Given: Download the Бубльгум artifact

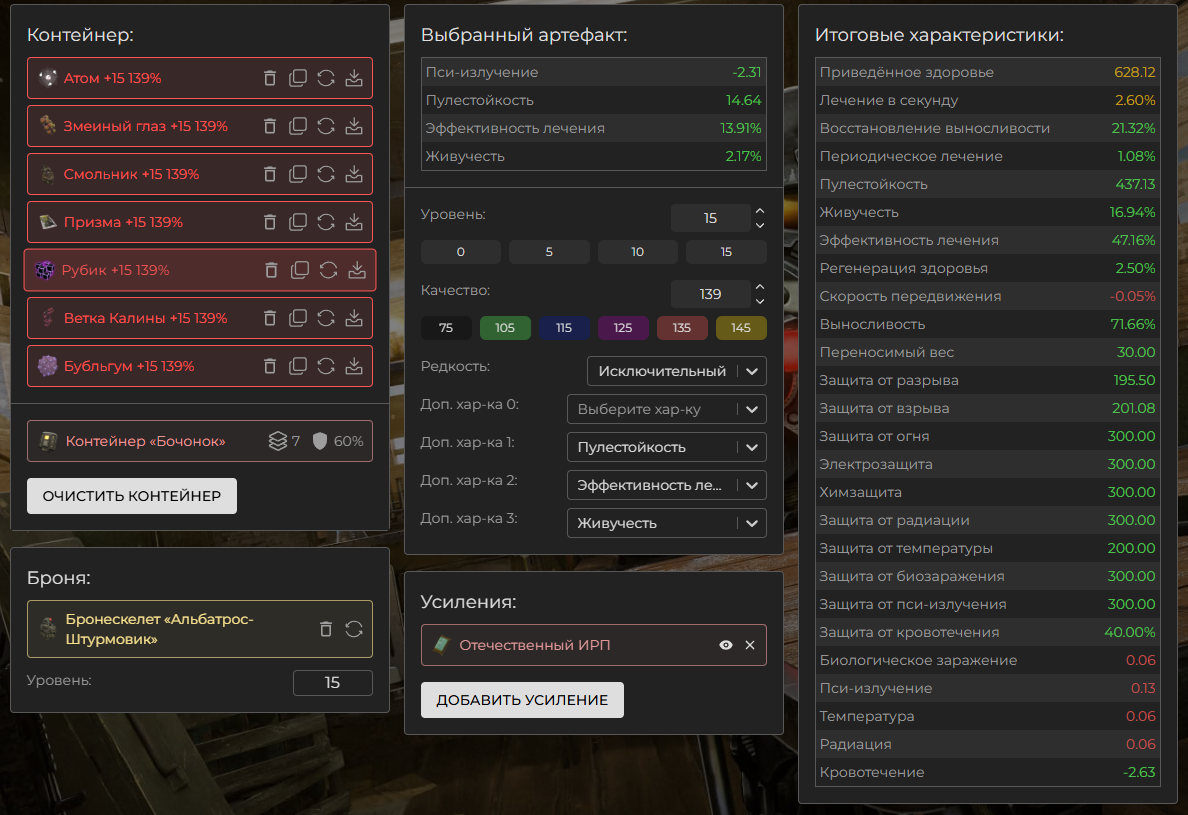Looking at the screenshot, I should point(354,366).
